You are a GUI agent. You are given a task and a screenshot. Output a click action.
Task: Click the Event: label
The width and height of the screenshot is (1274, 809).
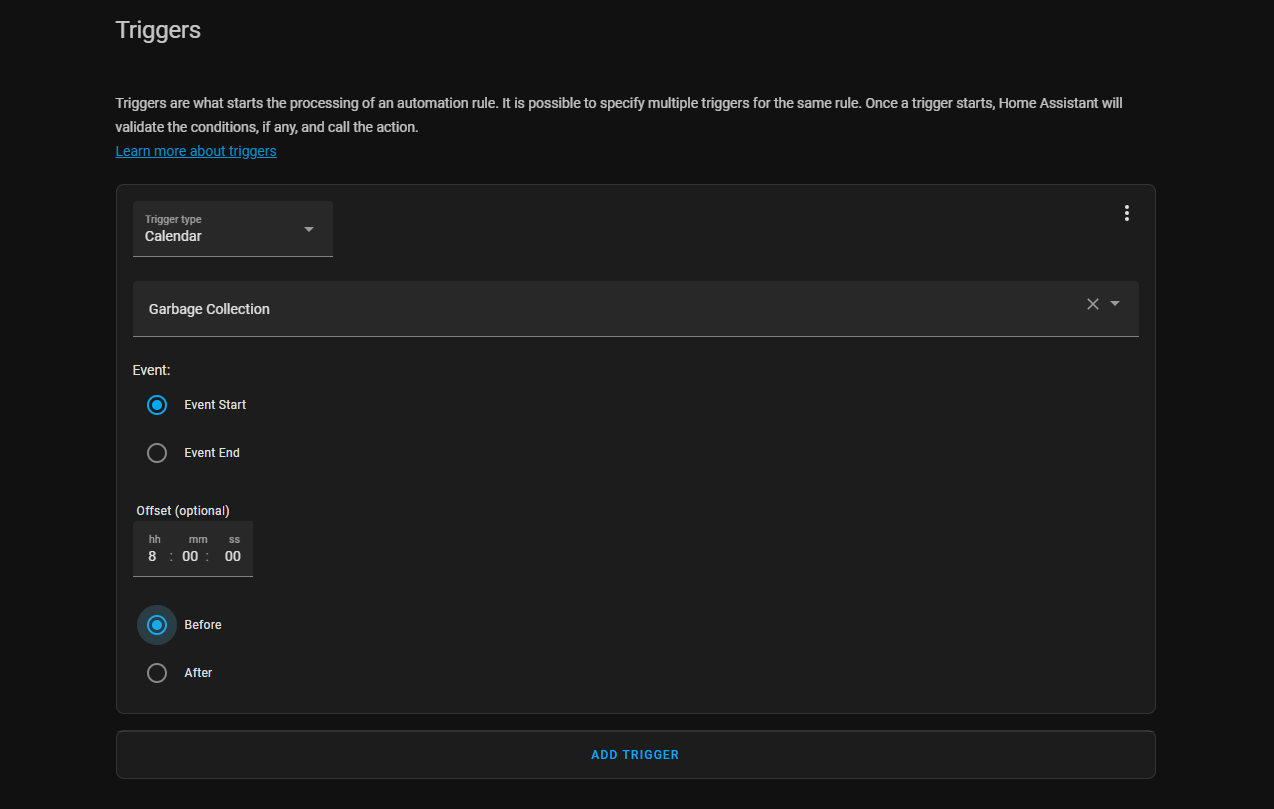152,370
